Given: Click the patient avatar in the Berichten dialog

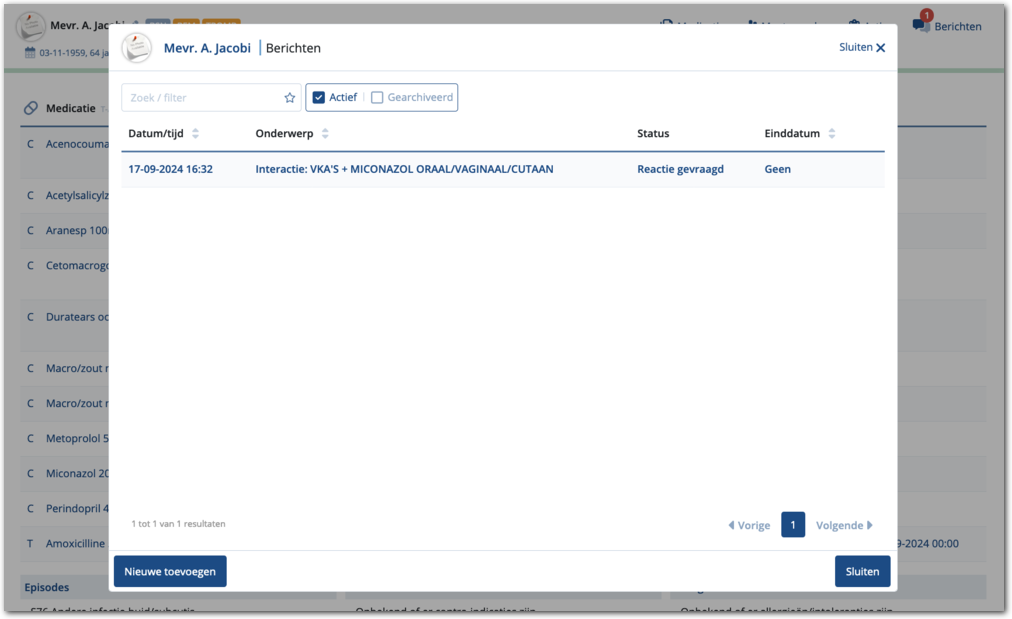Looking at the screenshot, I should pyautogui.click(x=137, y=48).
